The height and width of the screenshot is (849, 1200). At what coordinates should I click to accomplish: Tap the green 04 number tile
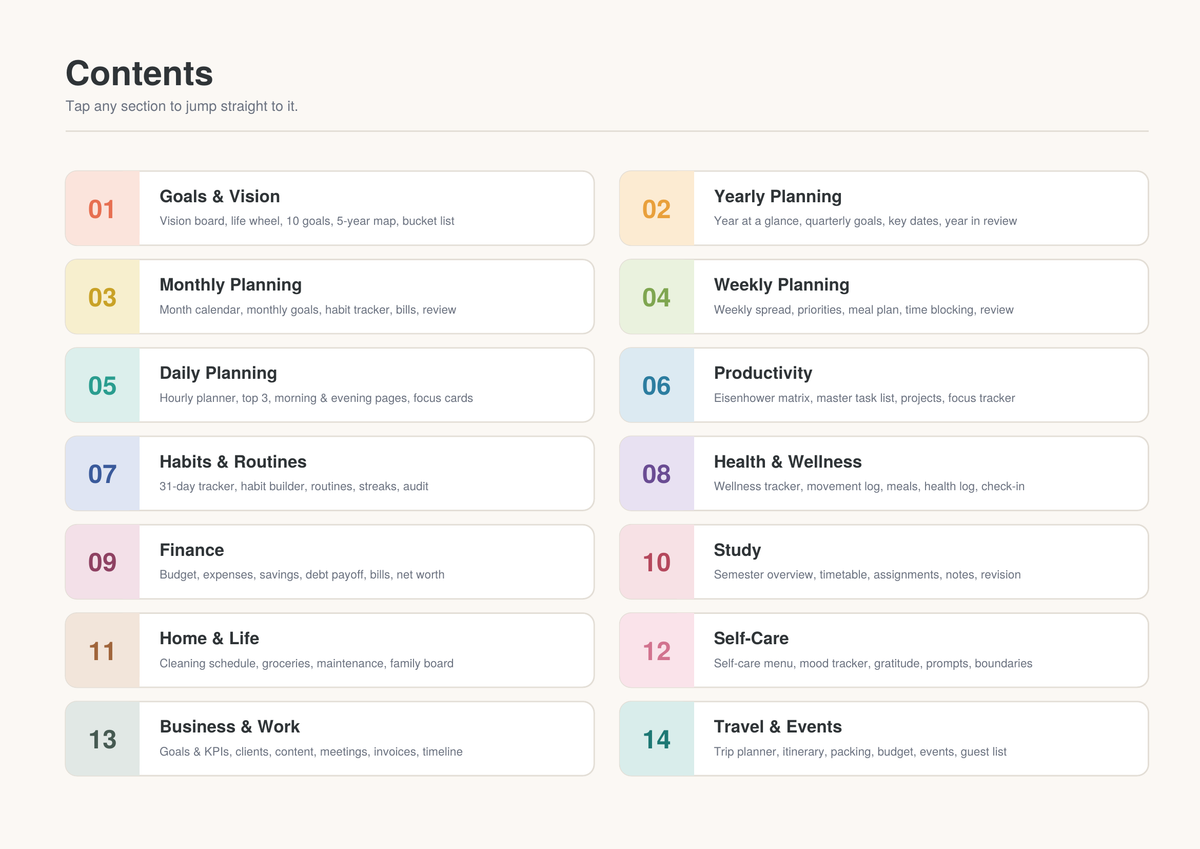coord(656,297)
